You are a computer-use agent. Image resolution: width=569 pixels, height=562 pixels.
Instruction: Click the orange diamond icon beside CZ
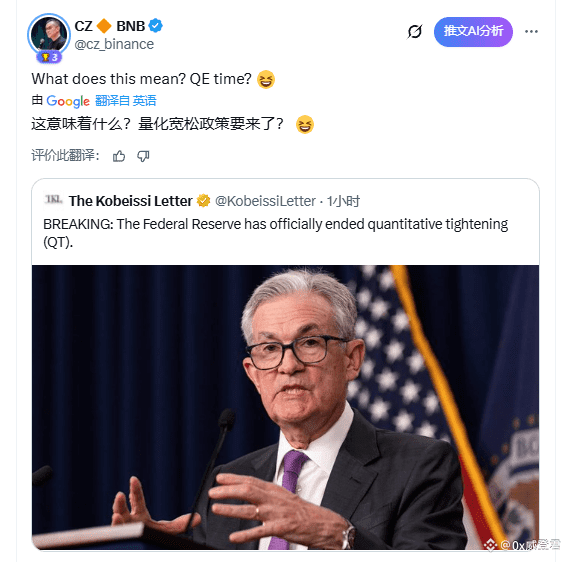[x=105, y=26]
